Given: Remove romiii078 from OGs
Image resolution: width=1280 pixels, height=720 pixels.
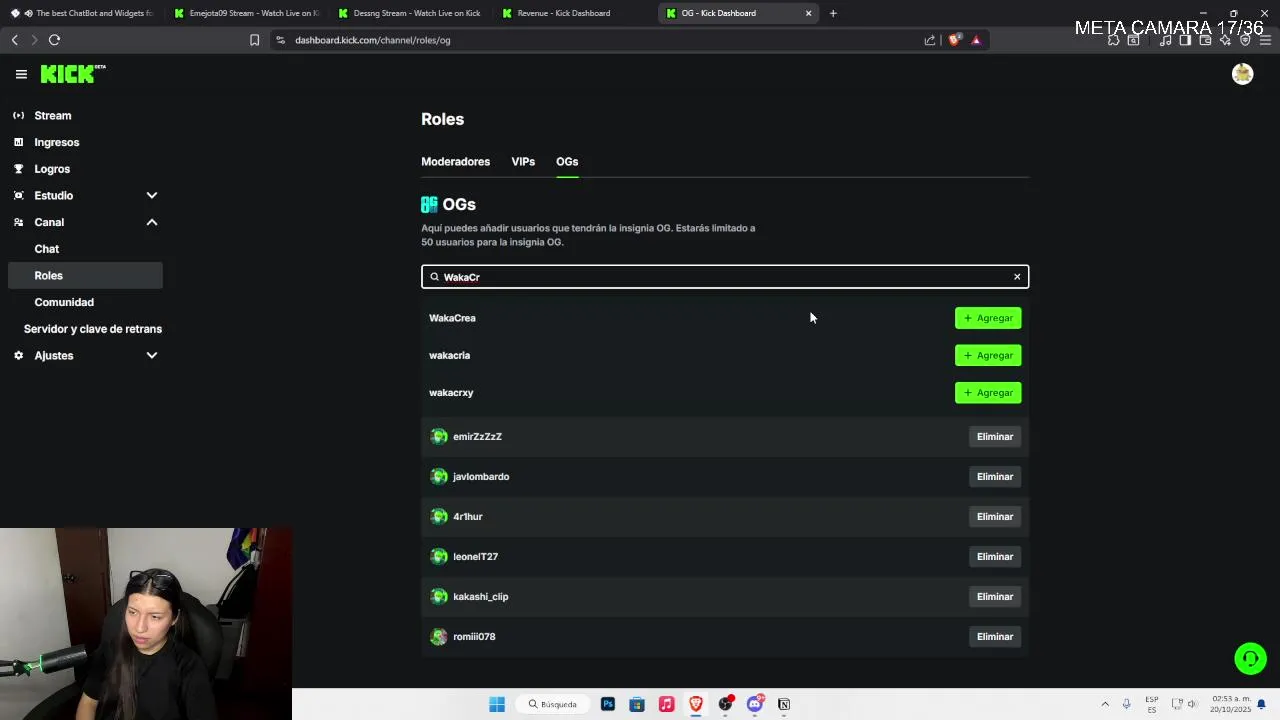Looking at the screenshot, I should tap(995, 637).
